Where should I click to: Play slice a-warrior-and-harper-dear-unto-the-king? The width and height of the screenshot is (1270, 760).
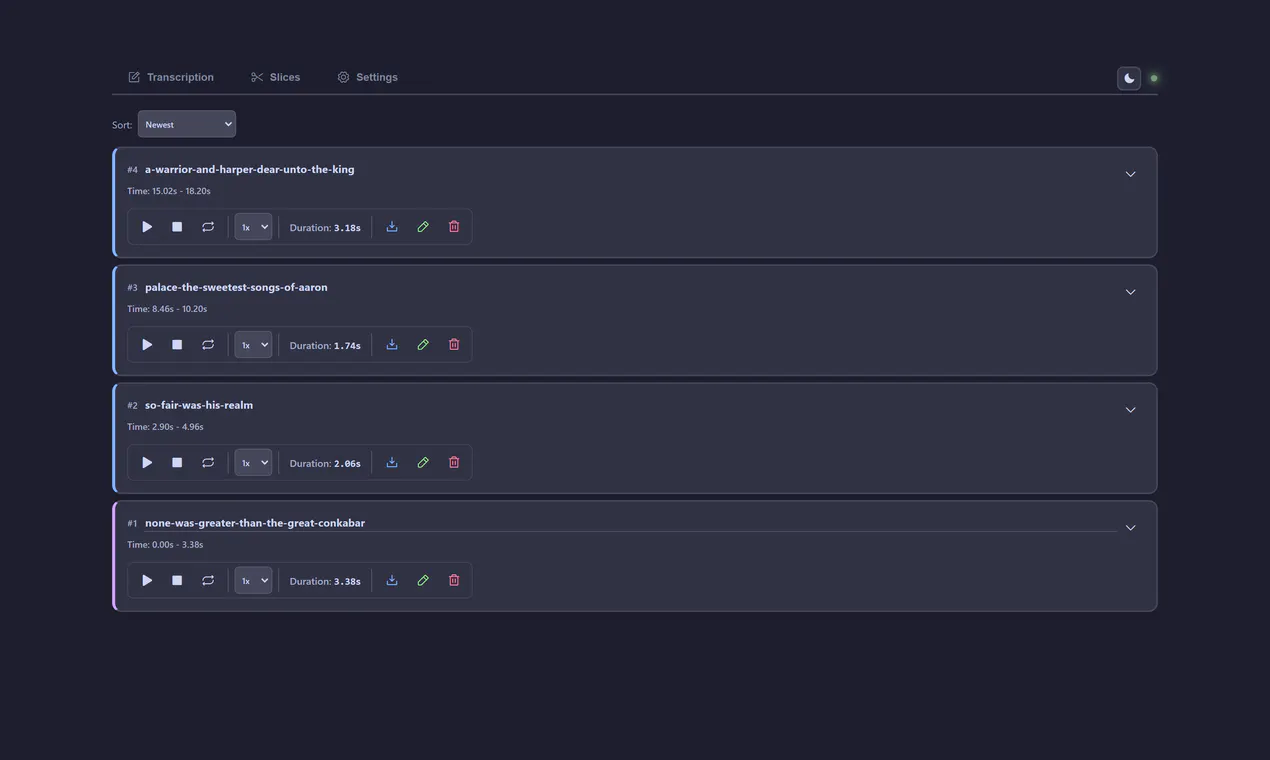[x=147, y=227]
